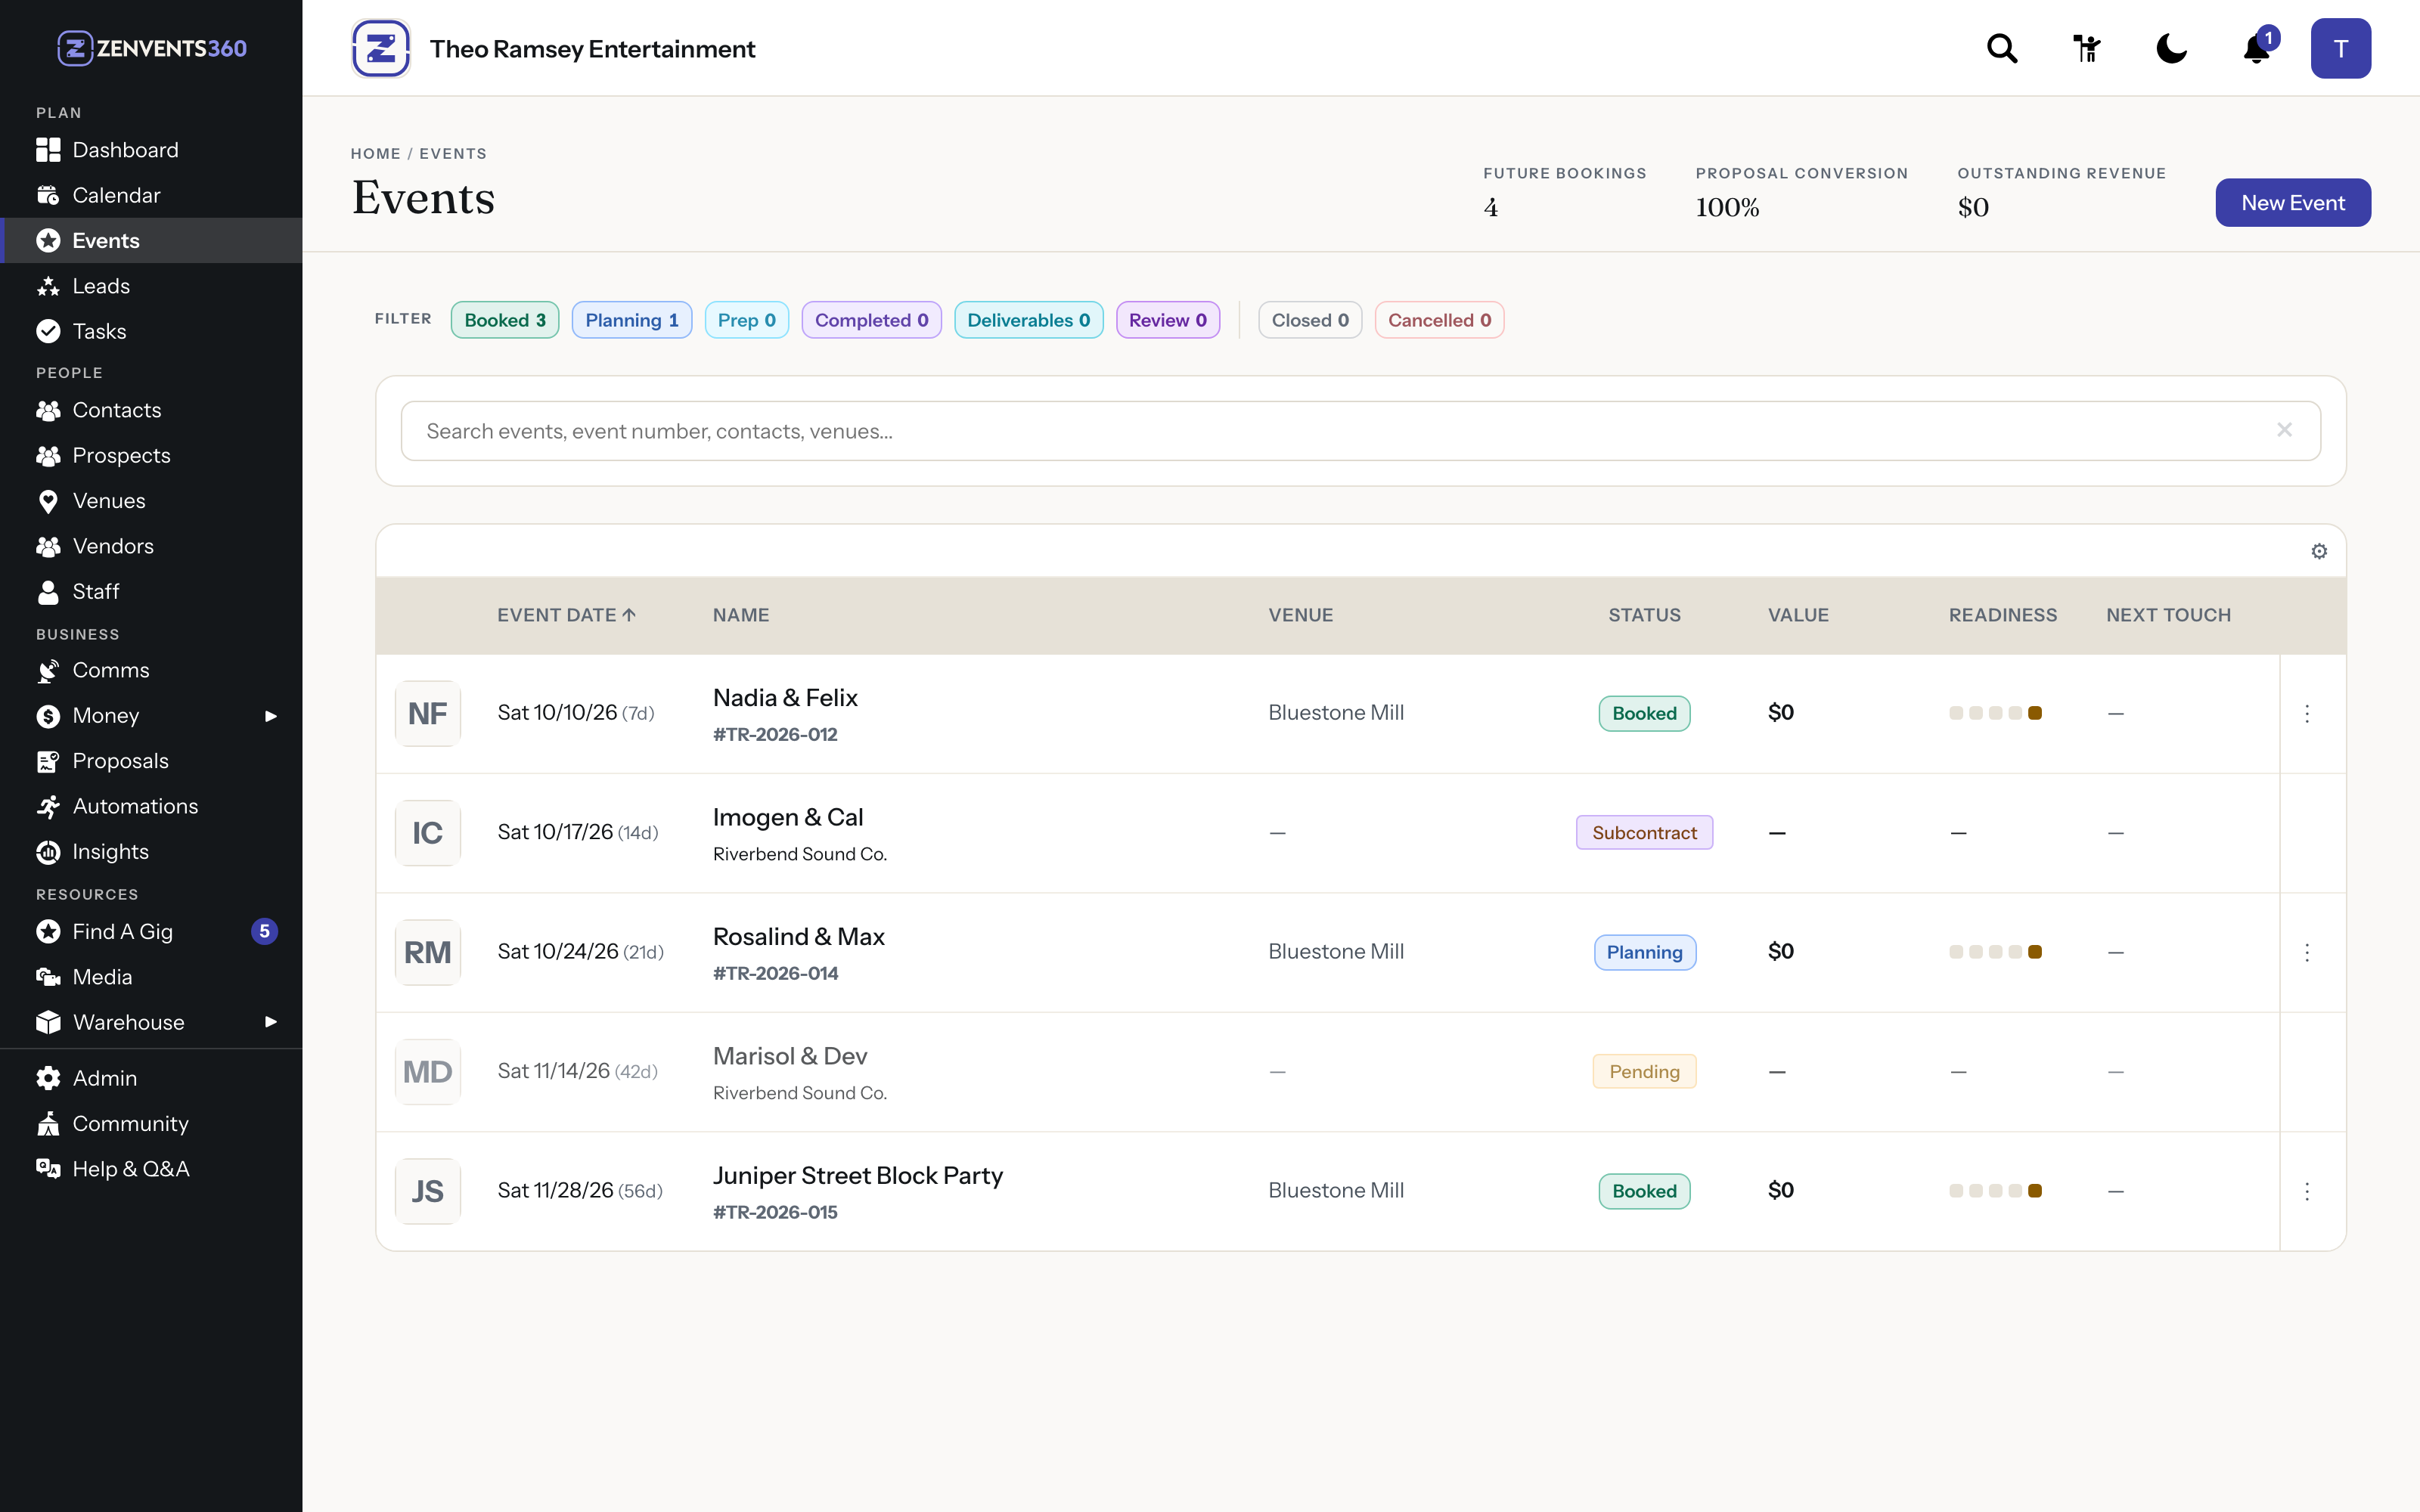Toggle the Deliverables 0 filter chip
This screenshot has height=1512, width=2420.
coord(1029,320)
